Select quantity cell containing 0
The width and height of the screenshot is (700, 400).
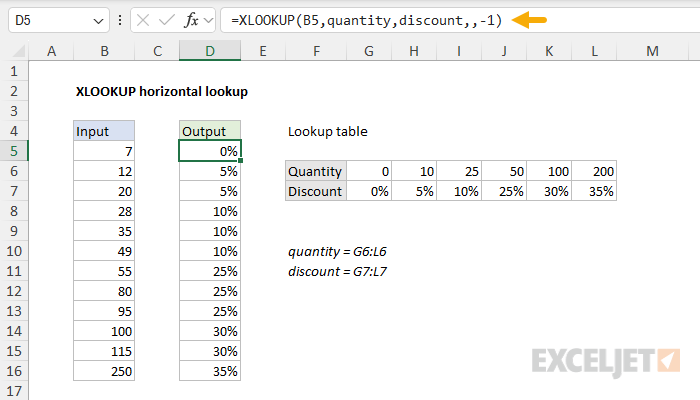tap(369, 171)
